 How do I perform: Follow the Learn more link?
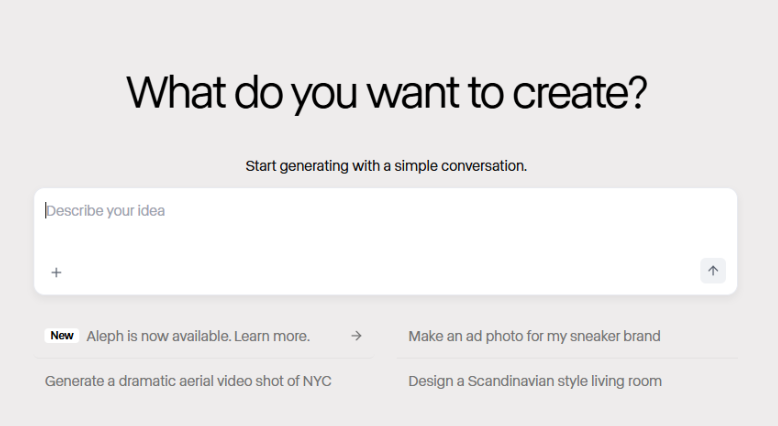(x=272, y=336)
